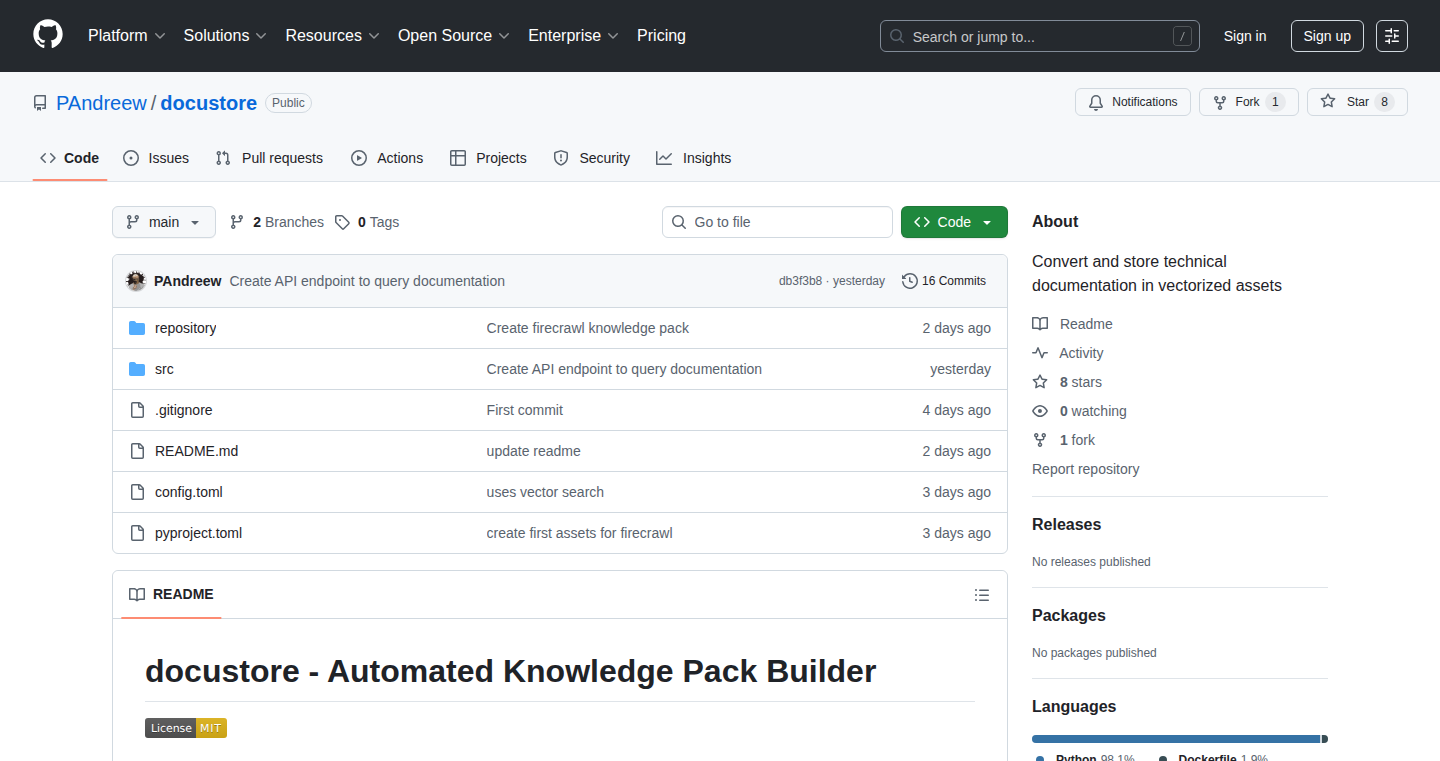Open the accessibility settings icon button
Viewport: 1440px width, 761px height.
click(1392, 36)
